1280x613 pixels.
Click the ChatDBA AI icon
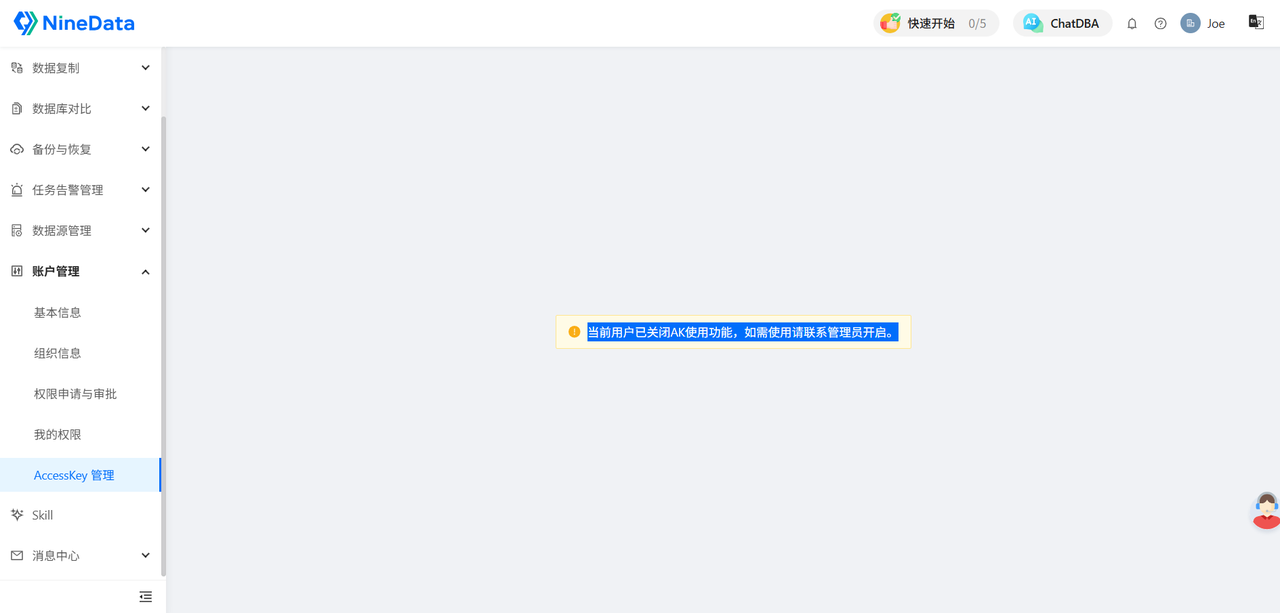[1032, 23]
